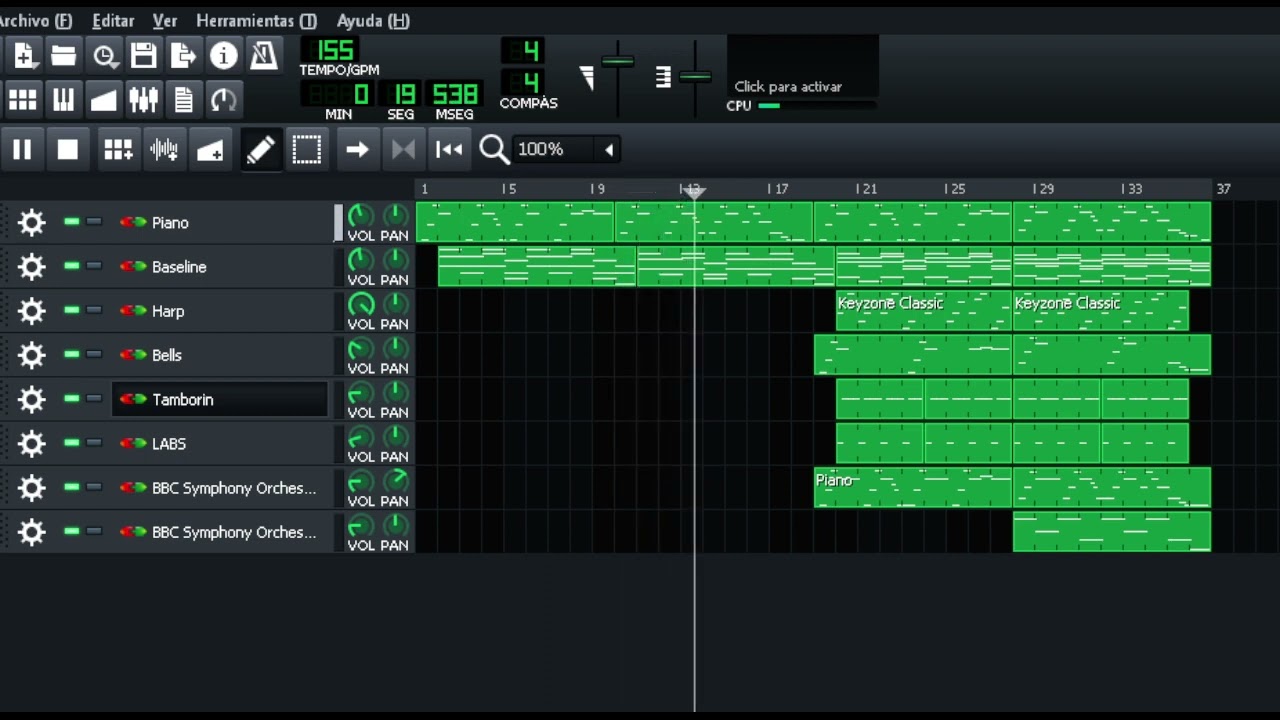Stop song playback
1280x720 pixels.
(68, 150)
